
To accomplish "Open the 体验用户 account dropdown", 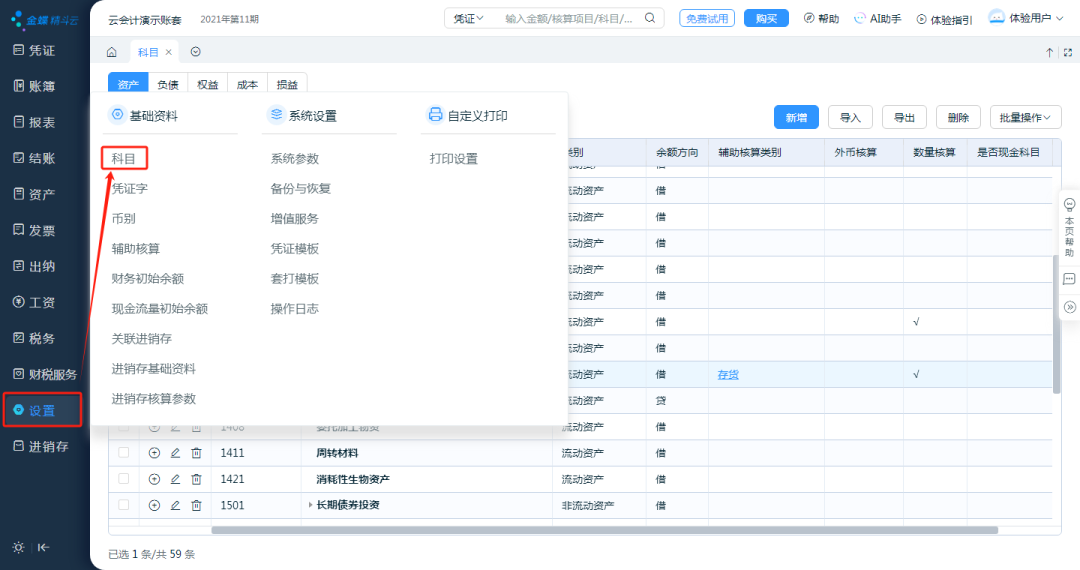I will click(x=1026, y=18).
